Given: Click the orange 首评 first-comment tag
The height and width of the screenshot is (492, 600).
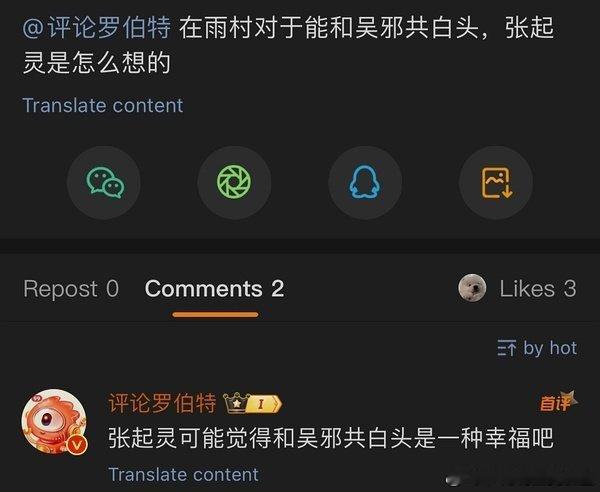Looking at the screenshot, I should (558, 401).
